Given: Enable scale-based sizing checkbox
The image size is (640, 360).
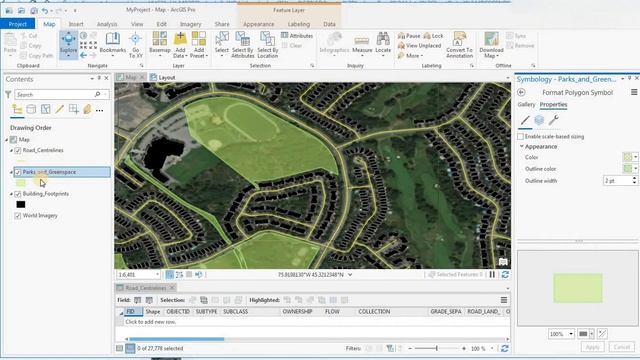Looking at the screenshot, I should pos(520,136).
